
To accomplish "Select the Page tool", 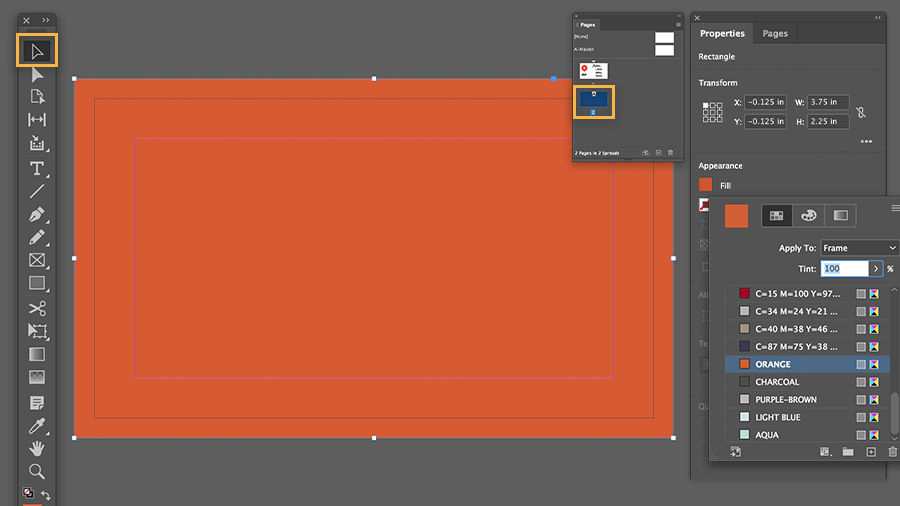I will pos(37,96).
